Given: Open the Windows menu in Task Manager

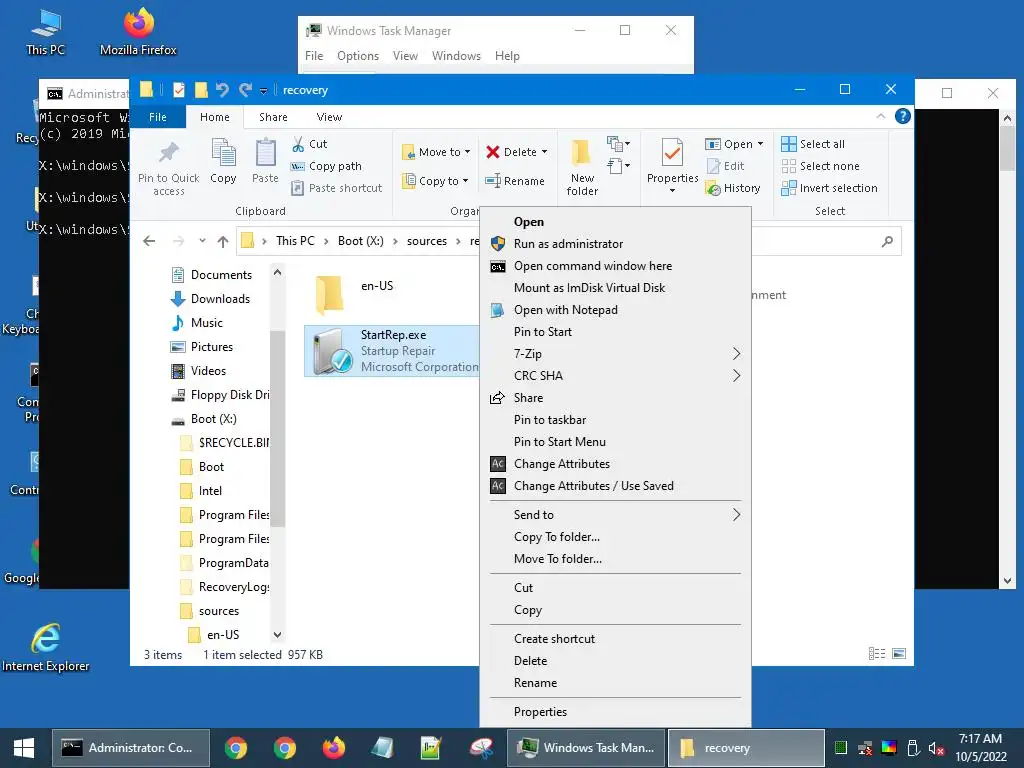Looking at the screenshot, I should click(456, 56).
